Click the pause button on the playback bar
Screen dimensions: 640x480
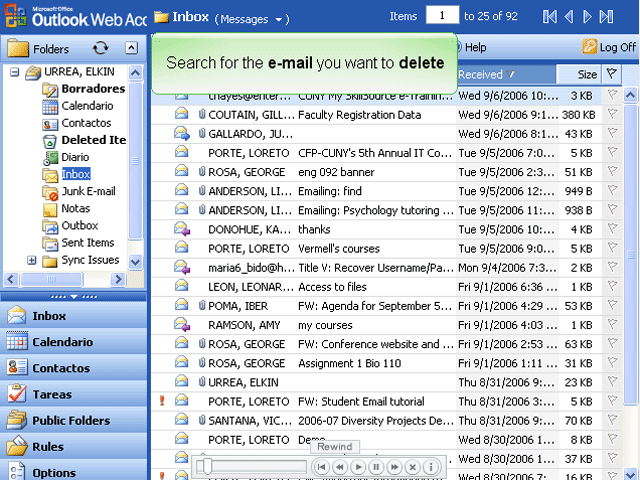click(x=376, y=467)
